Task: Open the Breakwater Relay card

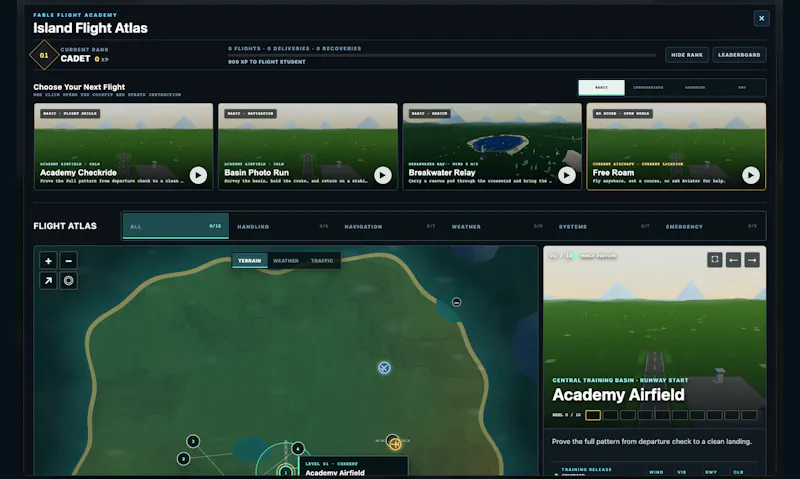Action: [x=492, y=146]
